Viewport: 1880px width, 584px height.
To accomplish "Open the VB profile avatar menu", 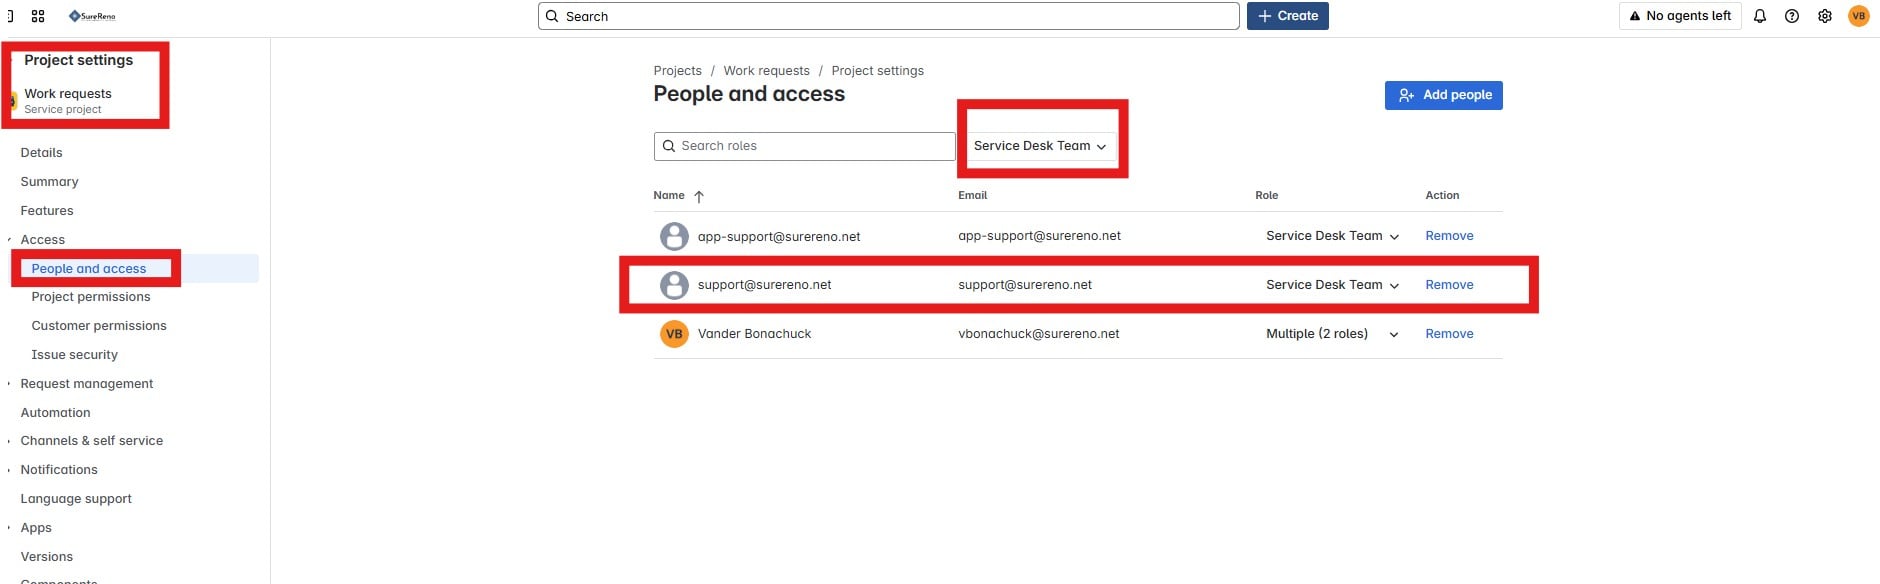I will pyautogui.click(x=1859, y=16).
